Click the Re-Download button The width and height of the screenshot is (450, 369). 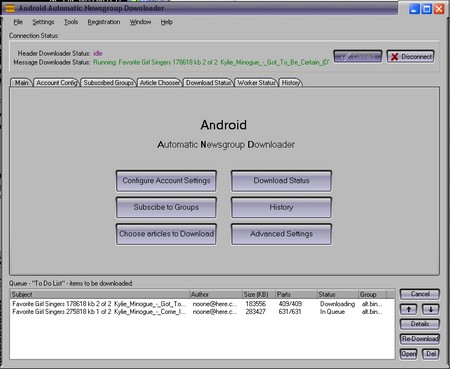coord(420,339)
